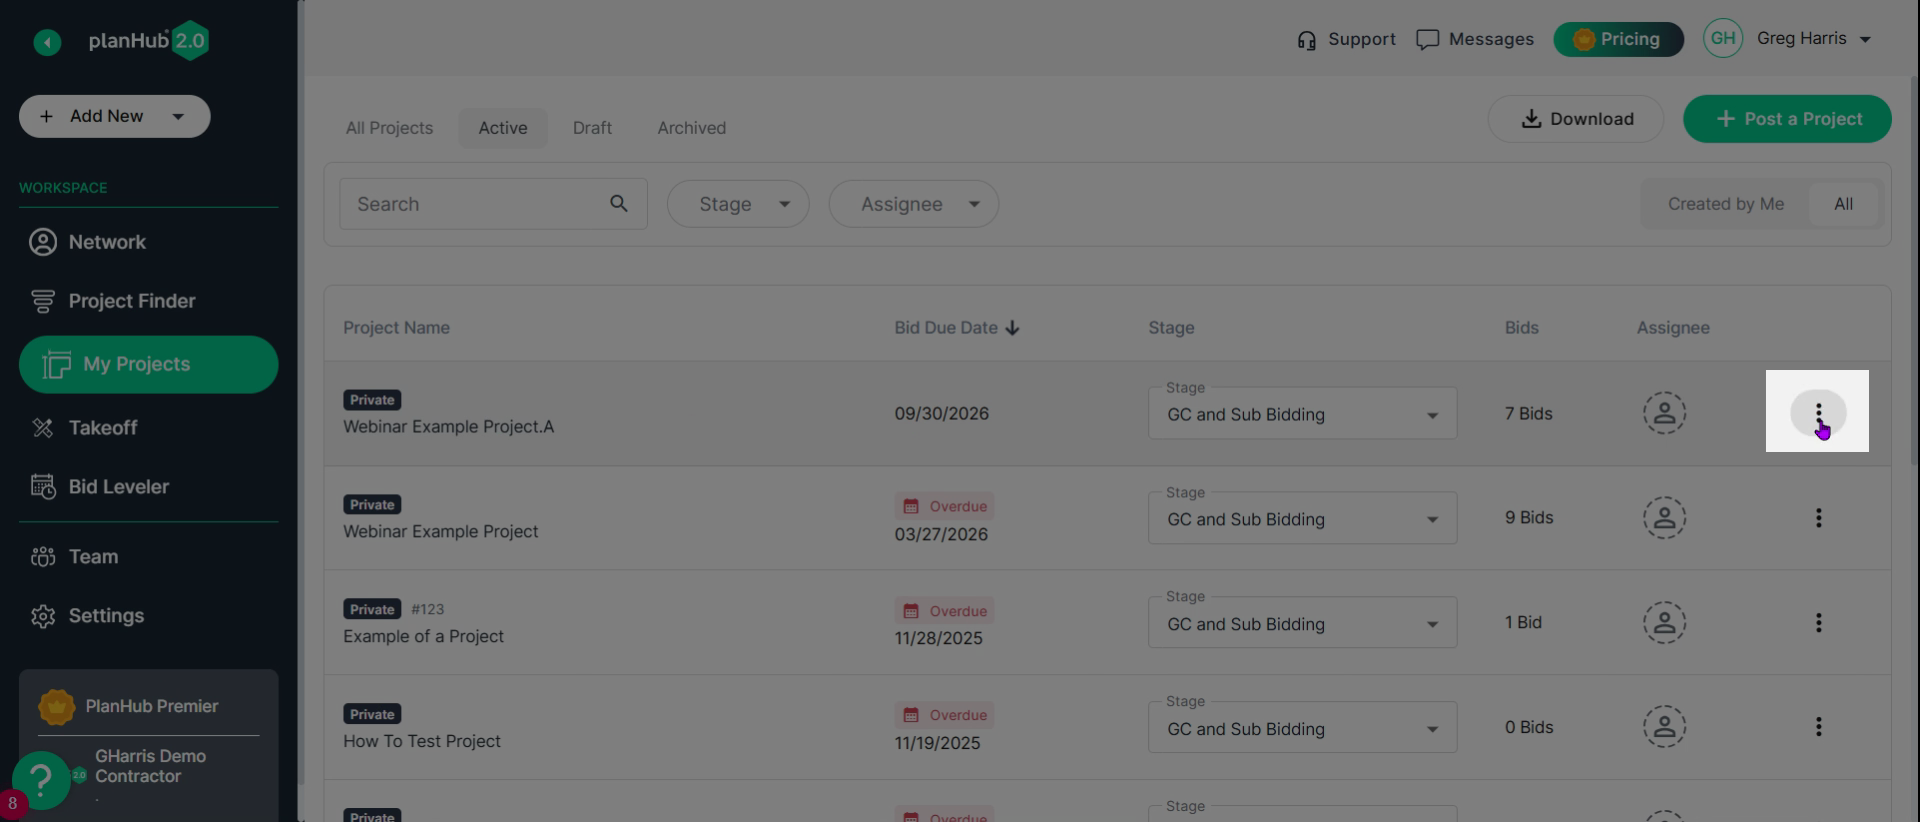The width and height of the screenshot is (1920, 822).
Task: Click the 0 Bids count
Action: click(x=1528, y=727)
